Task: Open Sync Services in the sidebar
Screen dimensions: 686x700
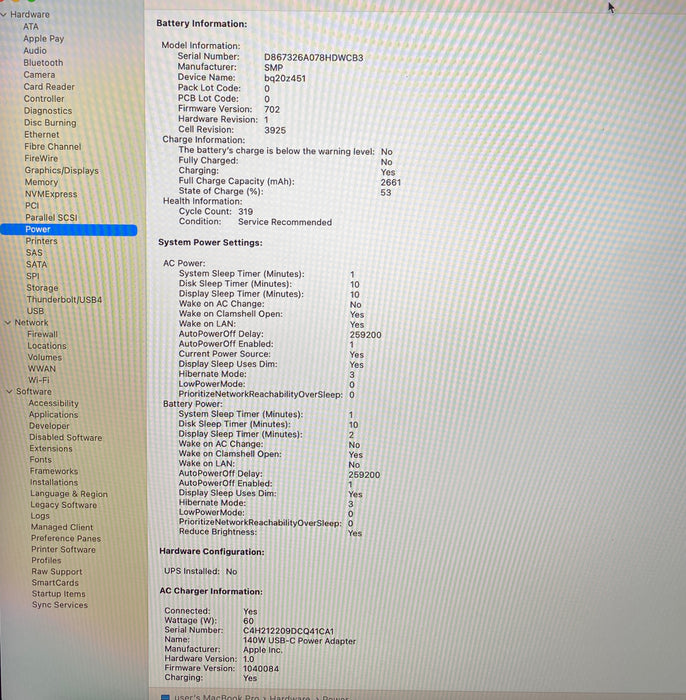Action: [60, 605]
